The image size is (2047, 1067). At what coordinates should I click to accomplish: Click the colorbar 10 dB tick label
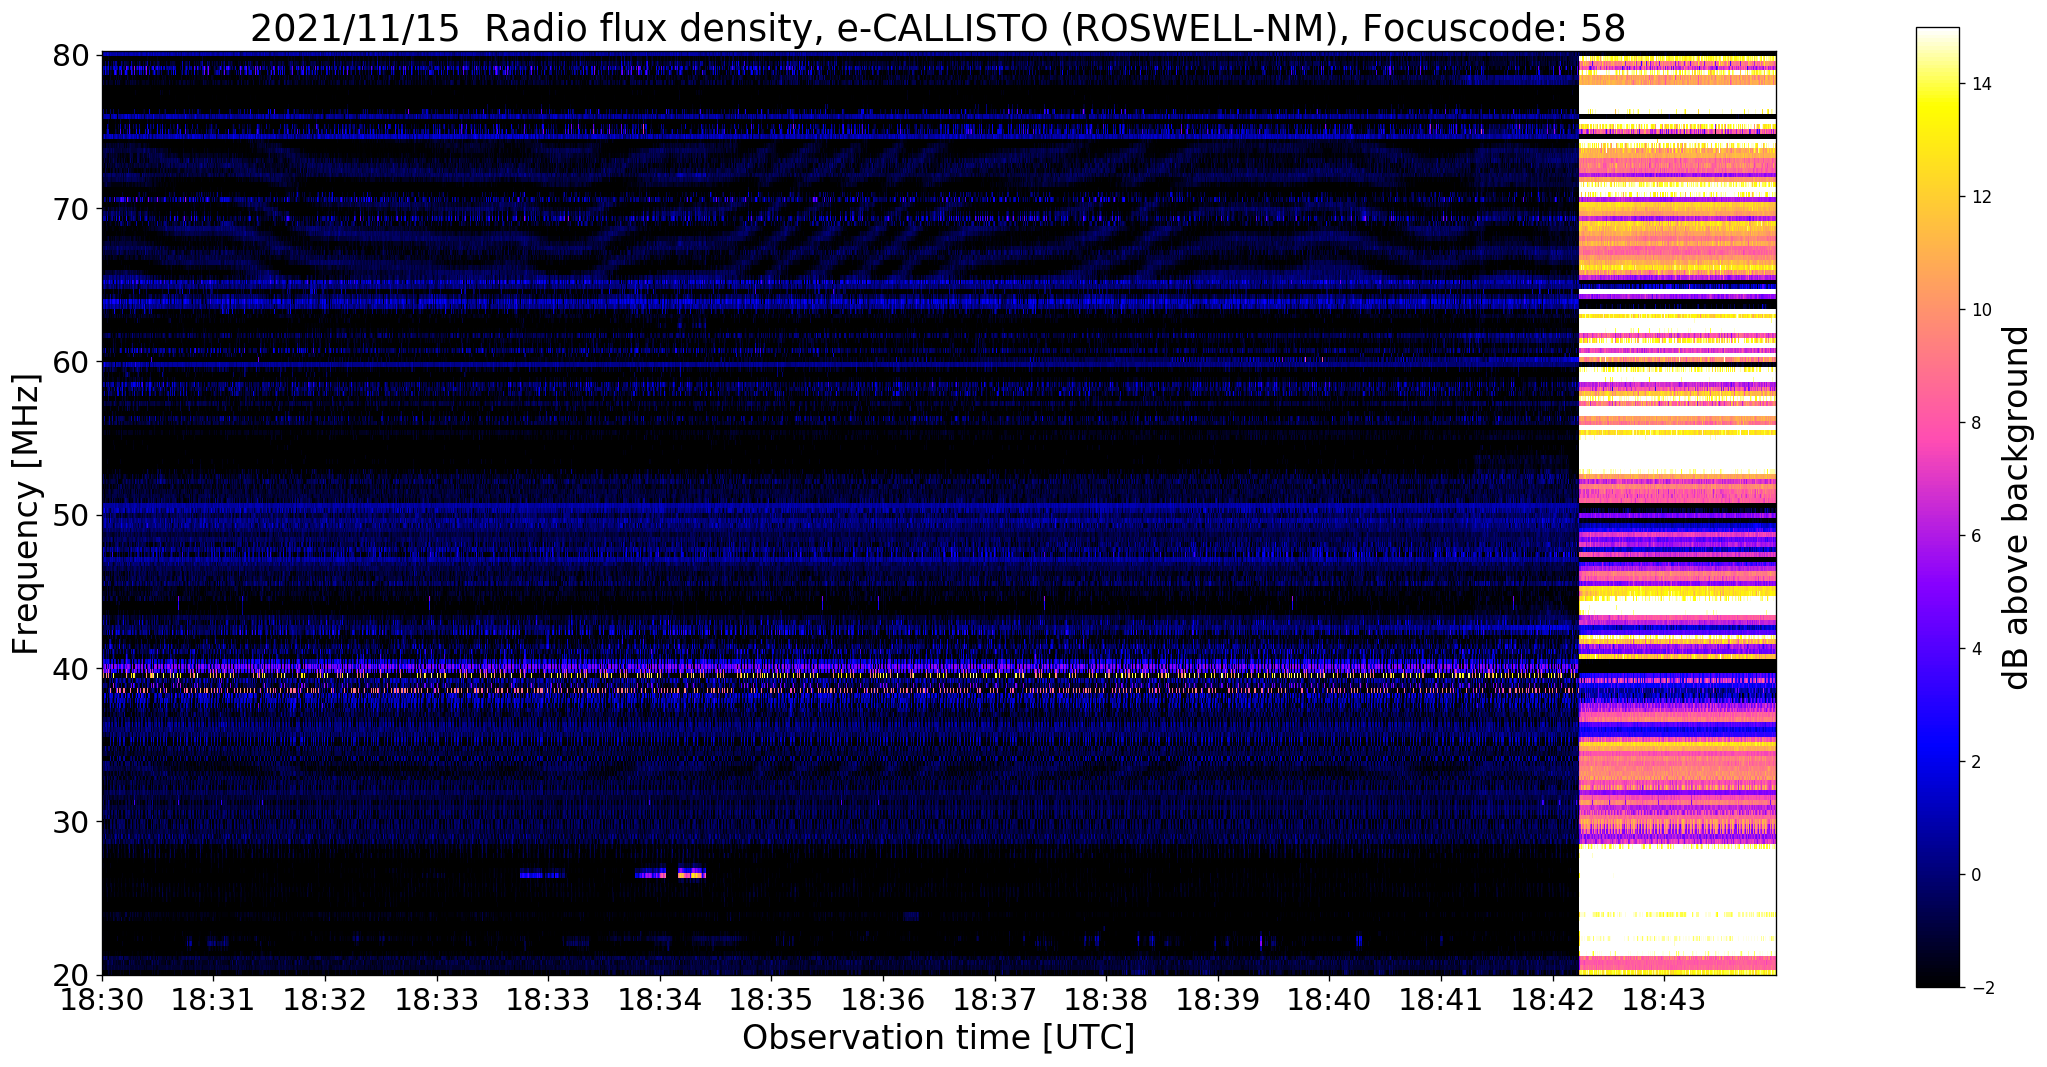click(x=1981, y=310)
